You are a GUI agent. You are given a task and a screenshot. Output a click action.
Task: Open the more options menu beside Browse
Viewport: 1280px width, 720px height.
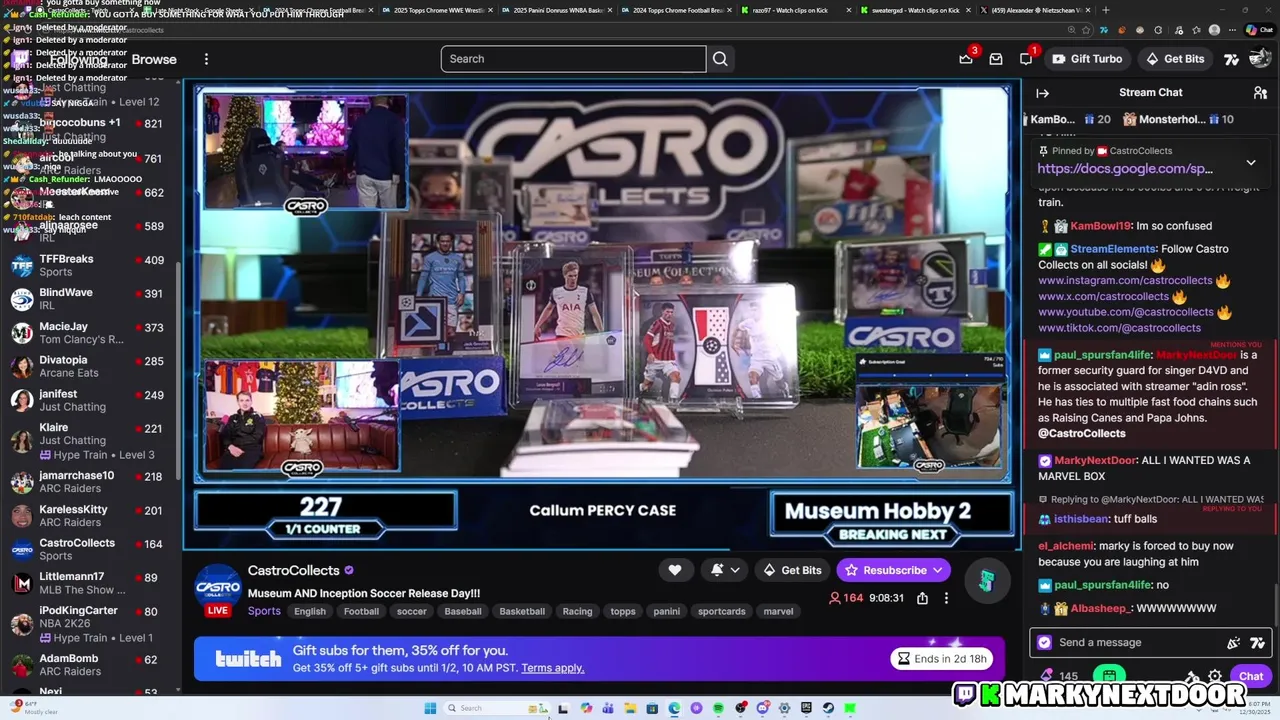click(206, 59)
